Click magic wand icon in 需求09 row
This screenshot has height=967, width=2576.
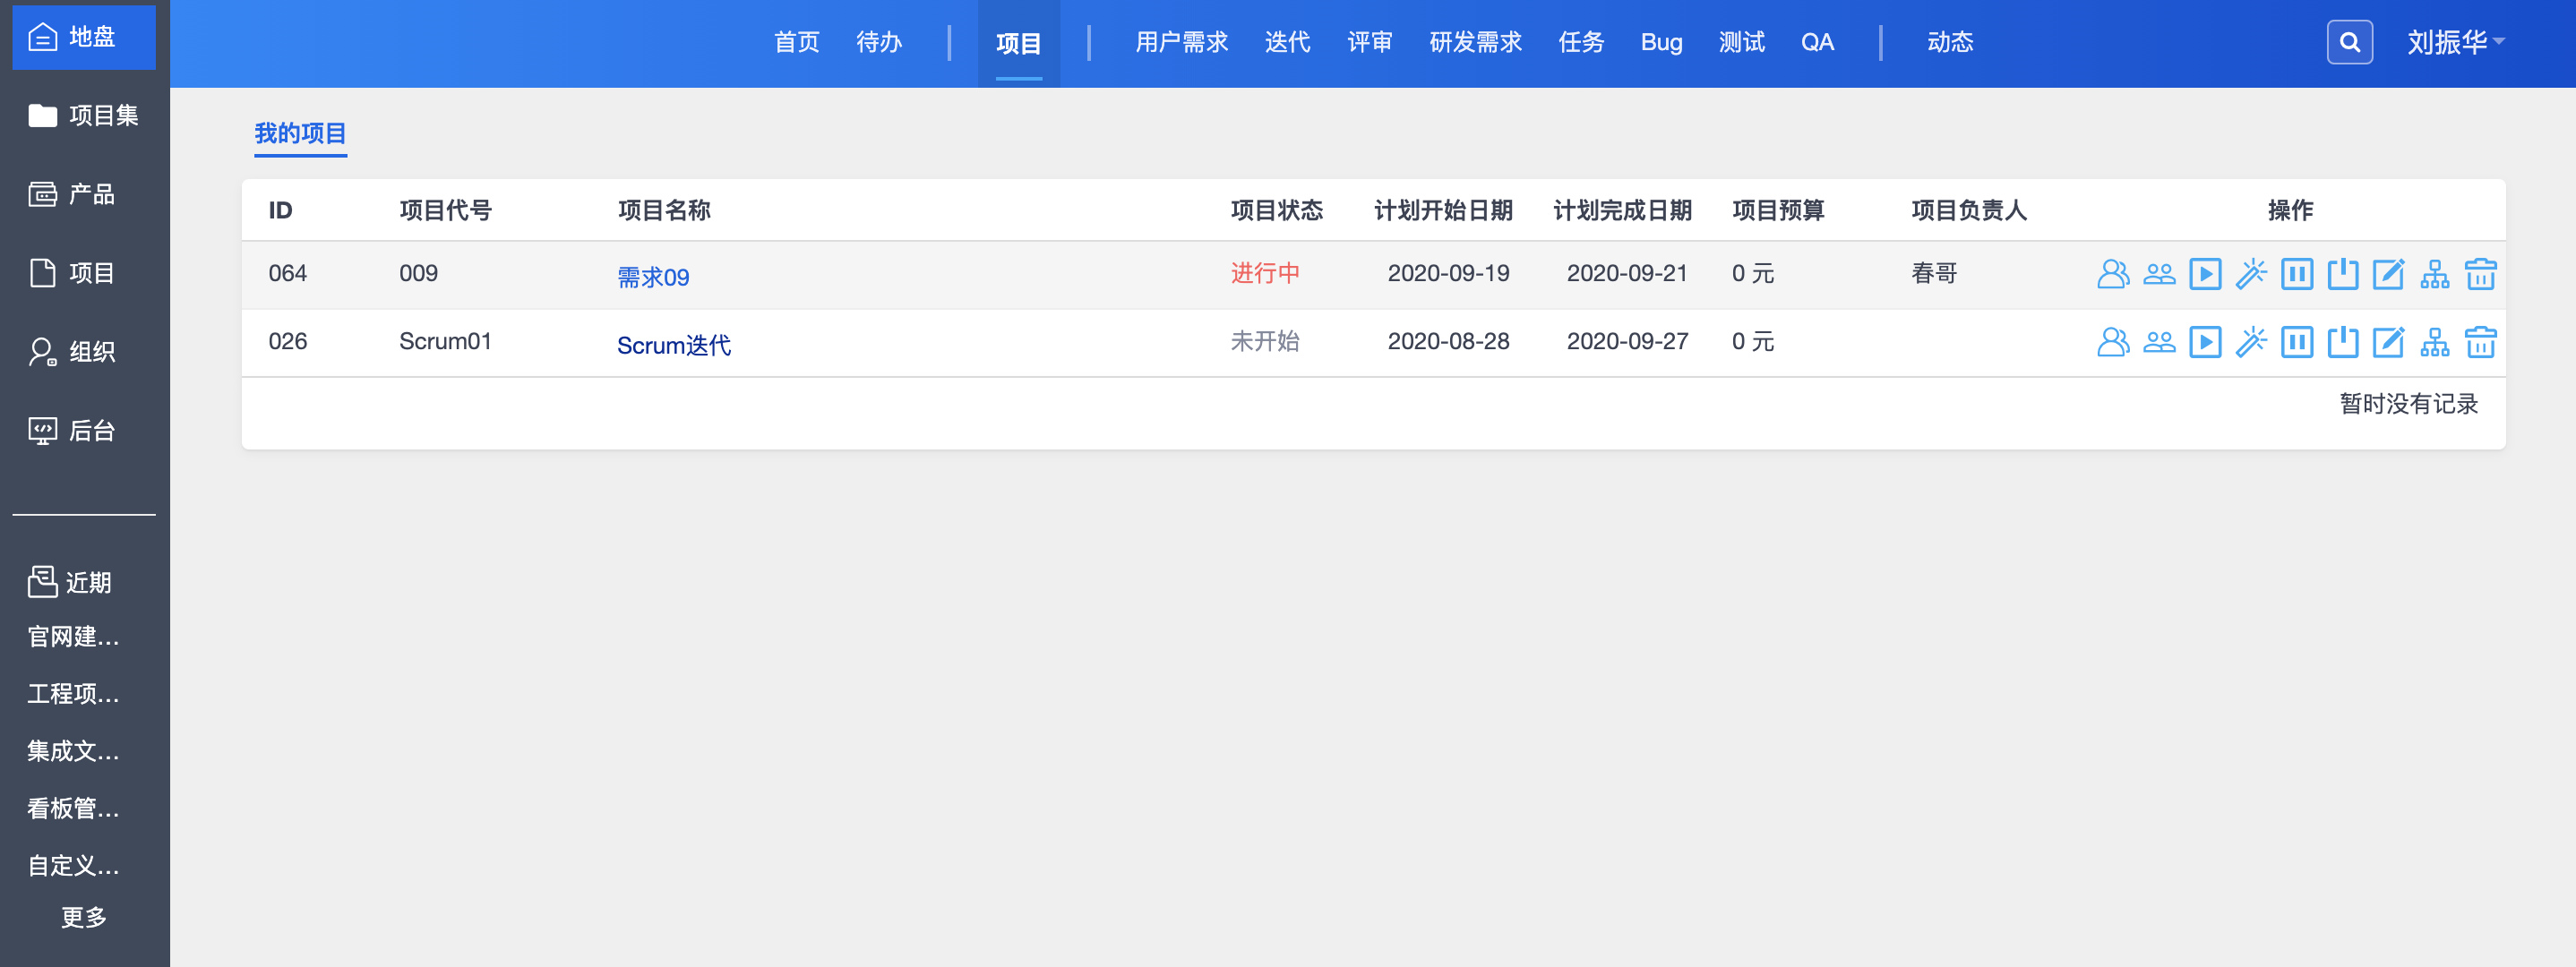click(x=2250, y=274)
